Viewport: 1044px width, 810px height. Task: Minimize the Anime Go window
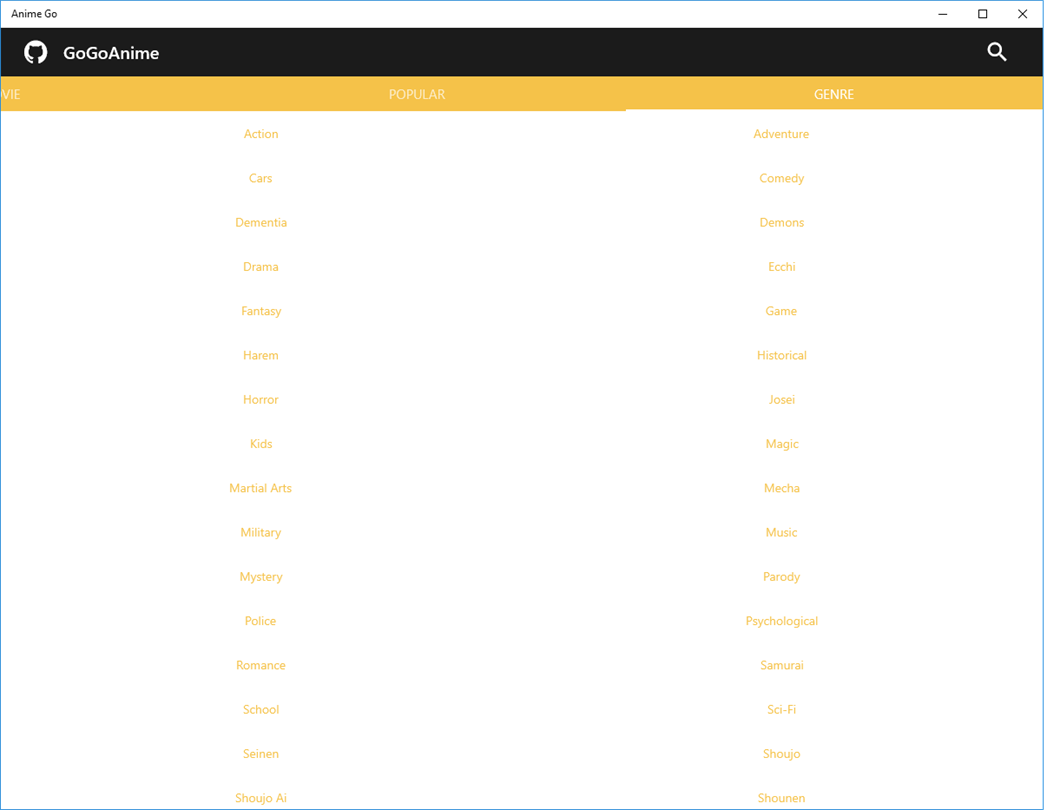pyautogui.click(x=943, y=14)
